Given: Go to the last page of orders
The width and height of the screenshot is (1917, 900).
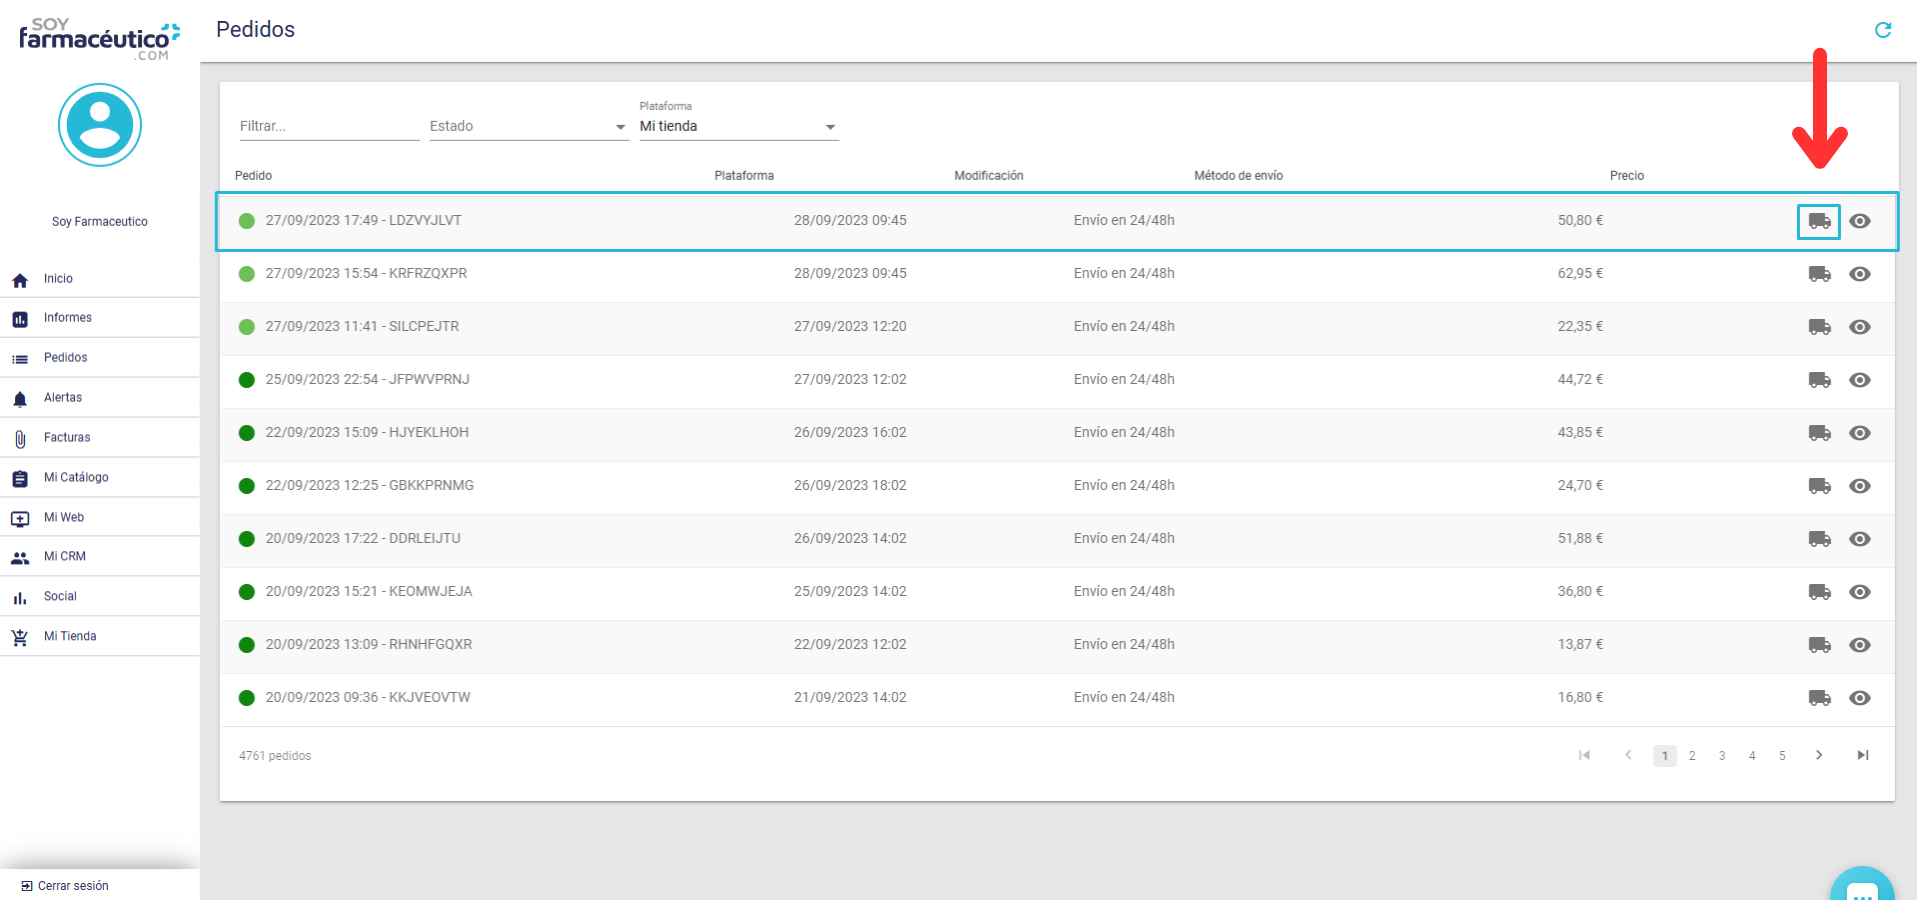Looking at the screenshot, I should pyautogui.click(x=1862, y=755).
